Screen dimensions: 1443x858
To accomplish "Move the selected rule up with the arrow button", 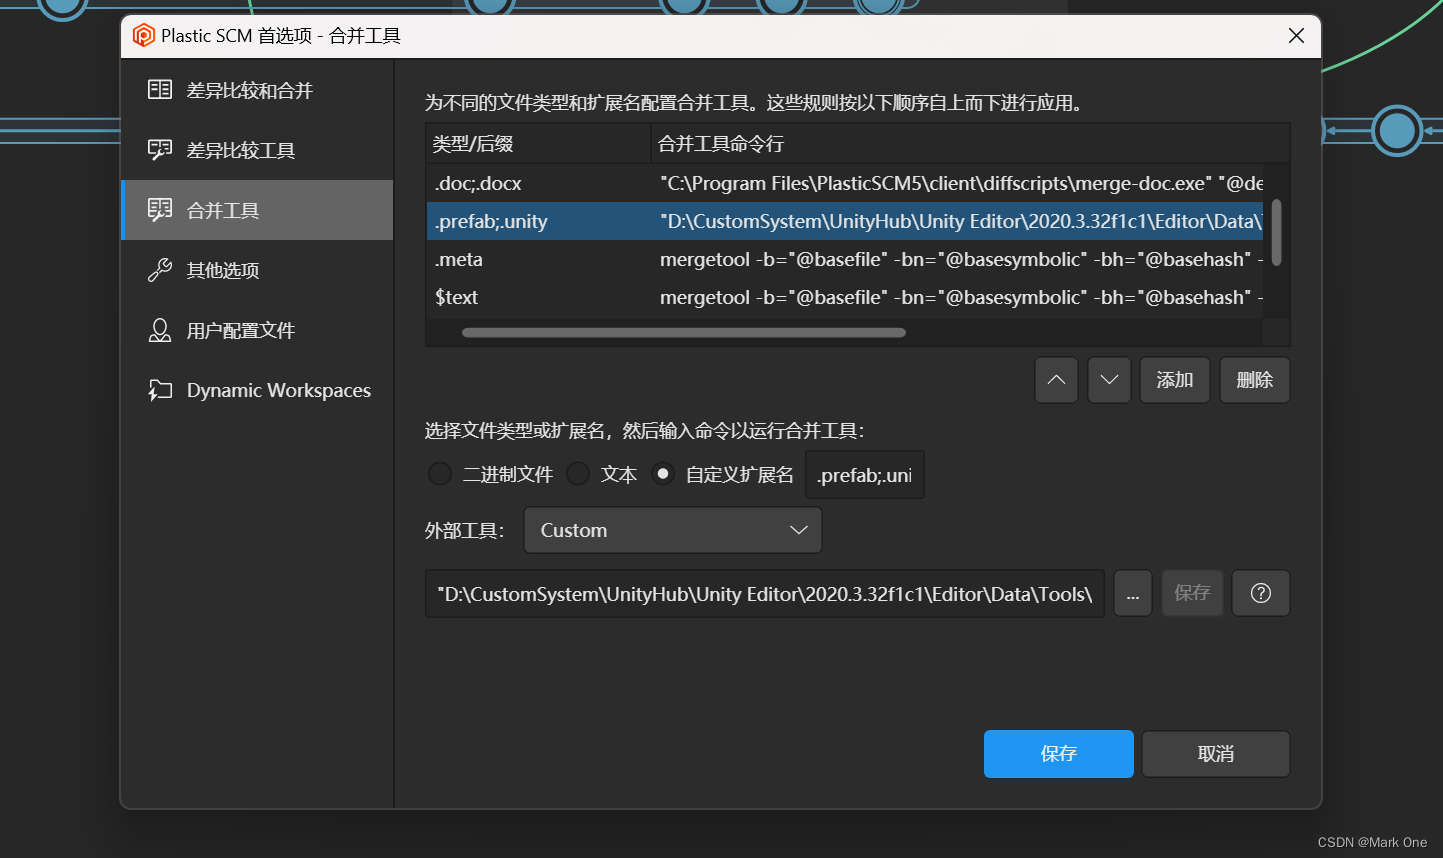I will pos(1056,380).
